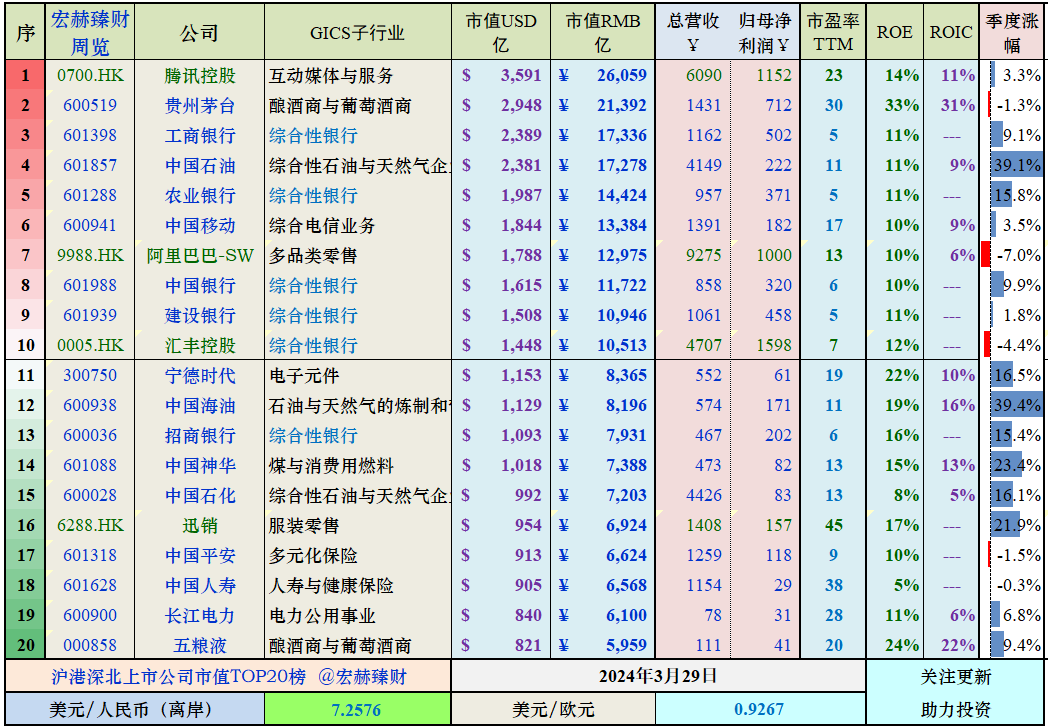
Task: Select 招商银行 company cell
Action: click(x=200, y=436)
